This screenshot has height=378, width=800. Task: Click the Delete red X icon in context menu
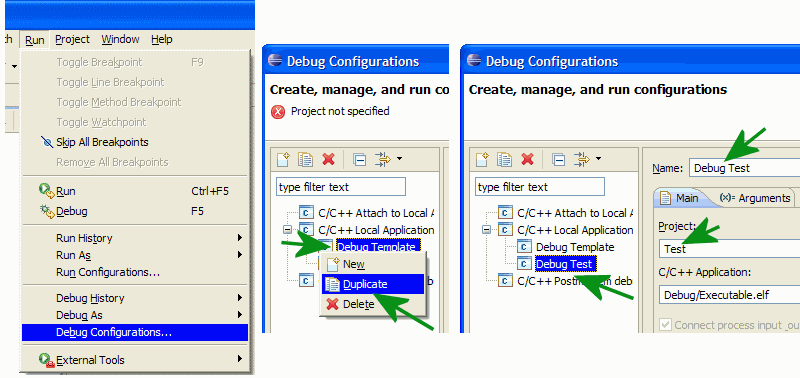332,304
